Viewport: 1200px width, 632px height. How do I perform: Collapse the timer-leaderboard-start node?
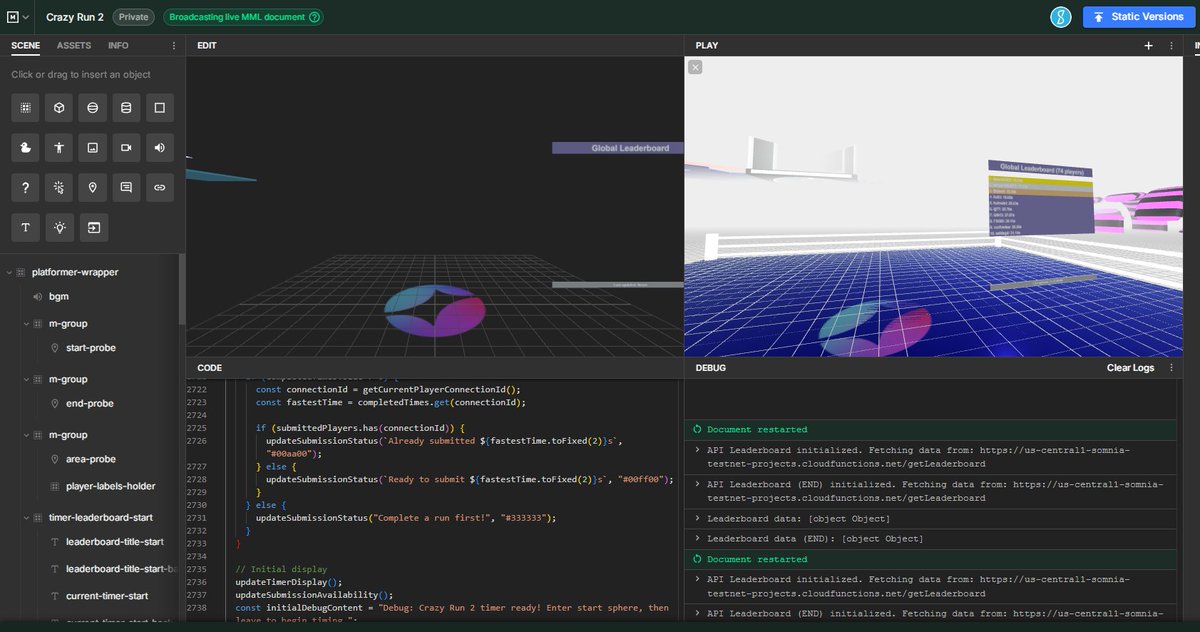[26, 518]
